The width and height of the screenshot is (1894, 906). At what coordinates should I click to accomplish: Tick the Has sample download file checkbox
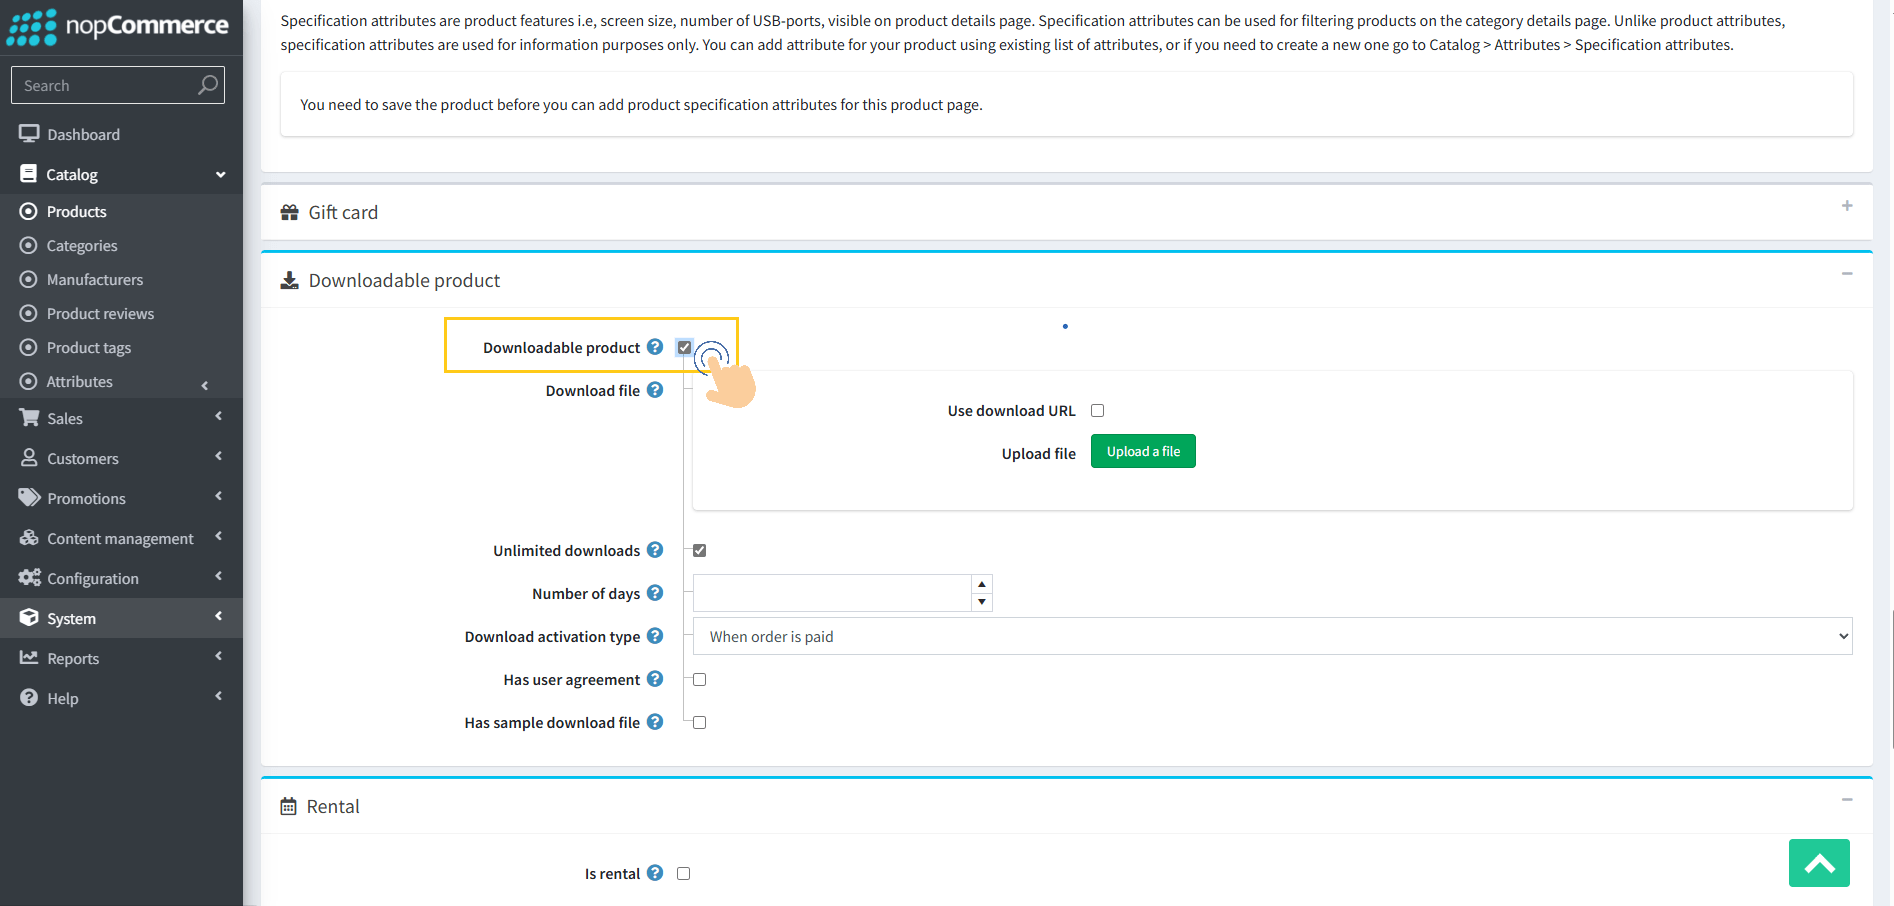point(700,723)
